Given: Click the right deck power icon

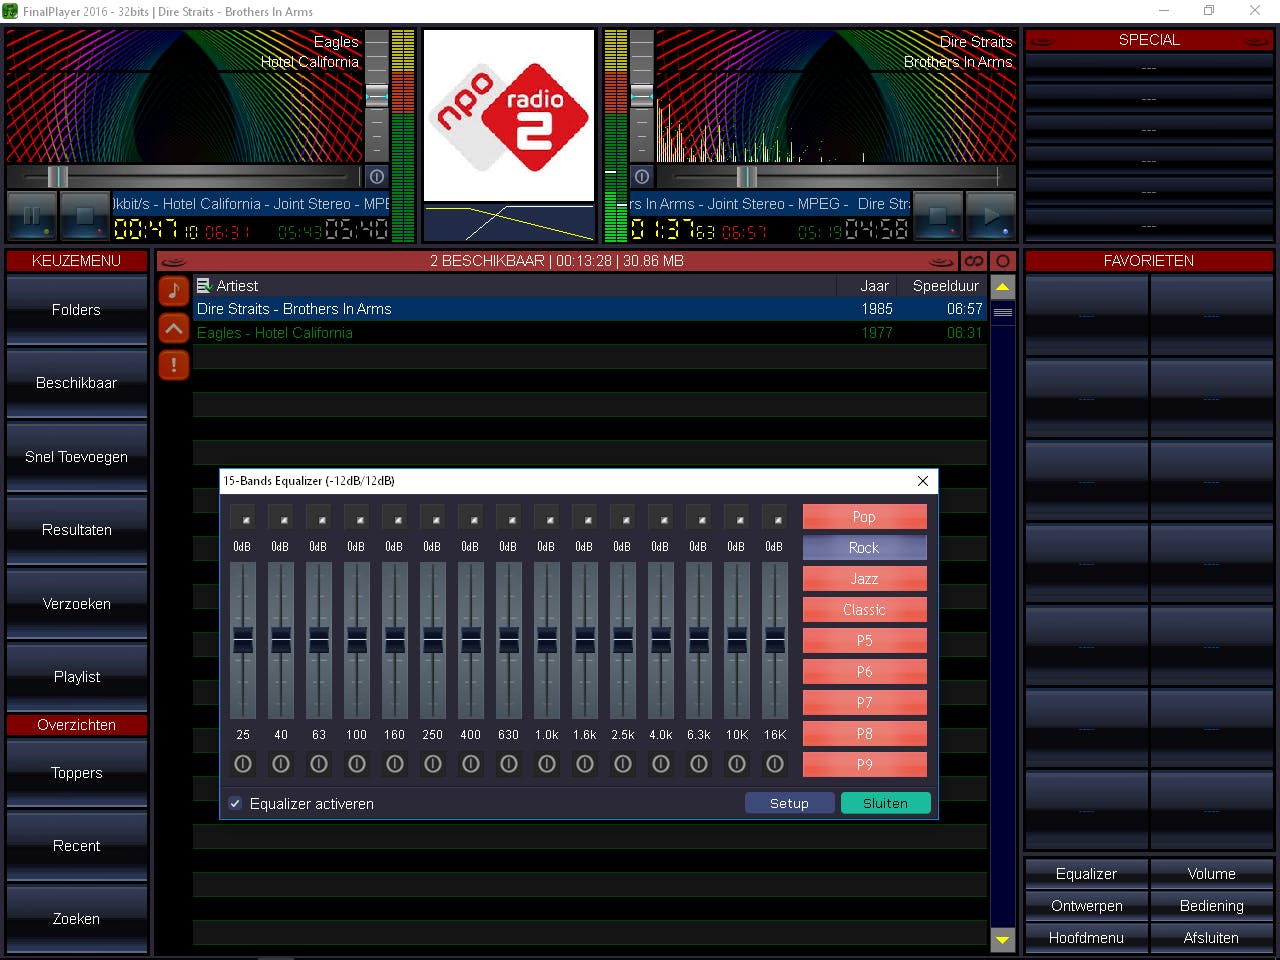Looking at the screenshot, I should tap(642, 176).
